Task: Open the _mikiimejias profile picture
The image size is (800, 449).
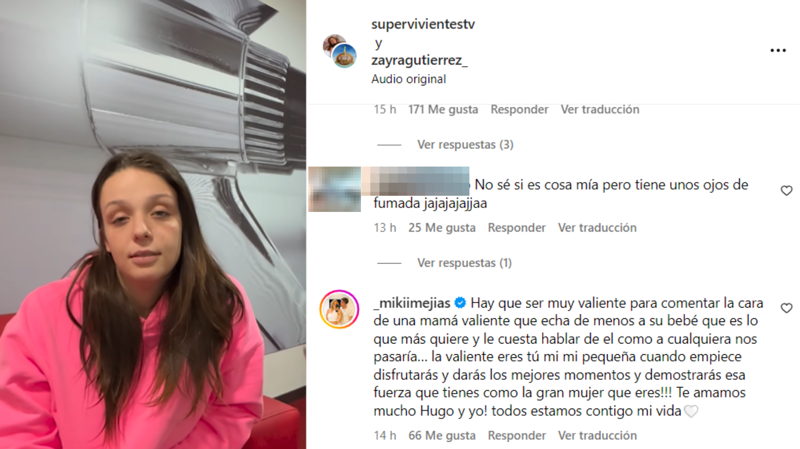Action: (x=339, y=309)
